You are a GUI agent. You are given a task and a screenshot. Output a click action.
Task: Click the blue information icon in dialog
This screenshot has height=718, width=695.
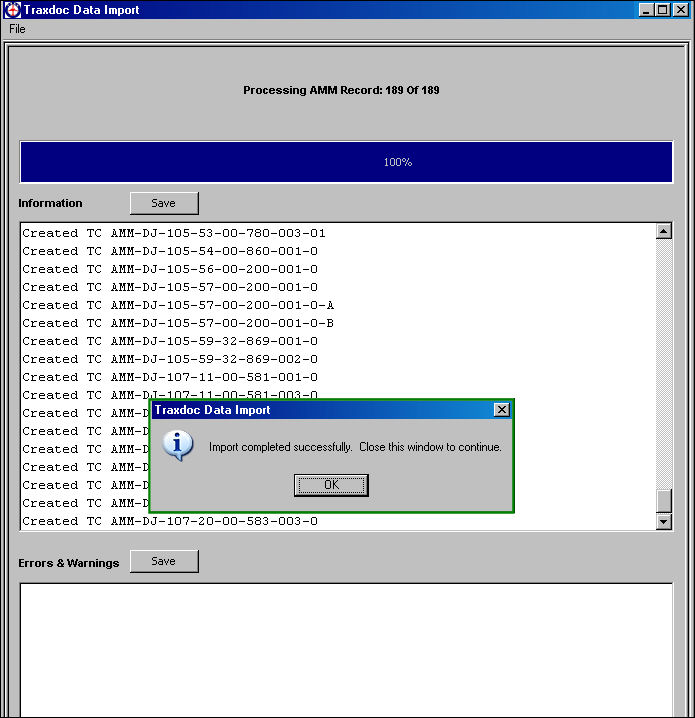(178, 445)
